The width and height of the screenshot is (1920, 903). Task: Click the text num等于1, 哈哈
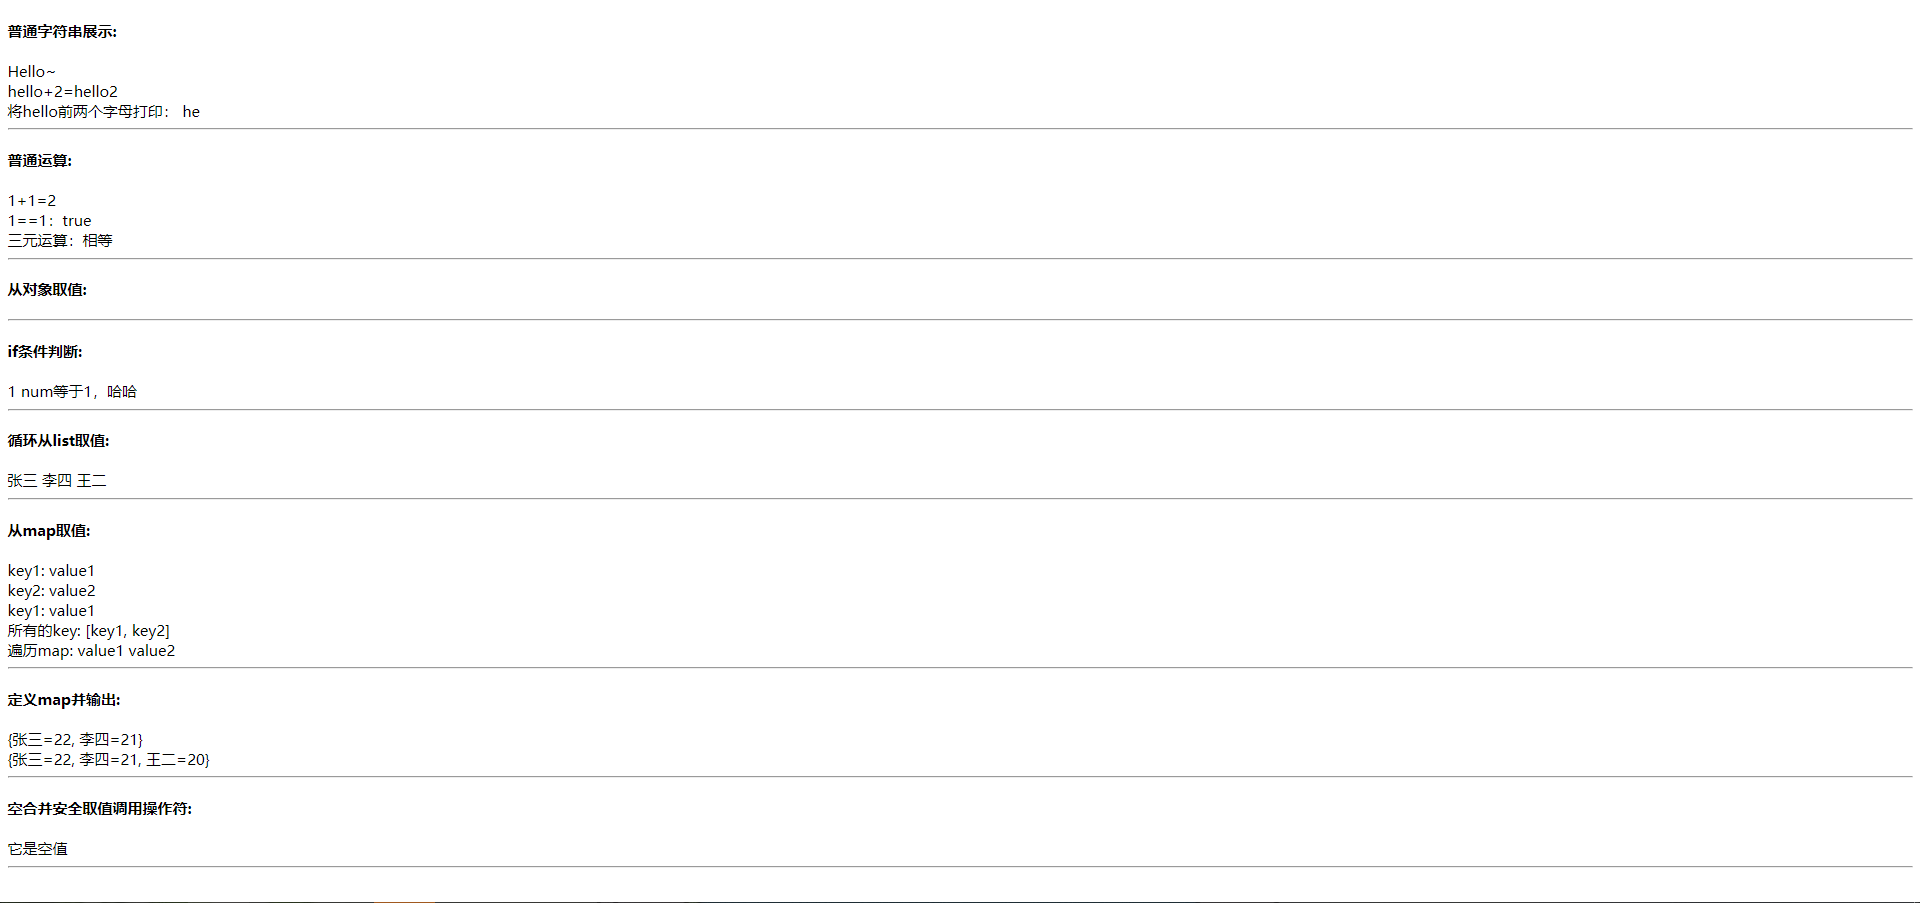pos(79,392)
